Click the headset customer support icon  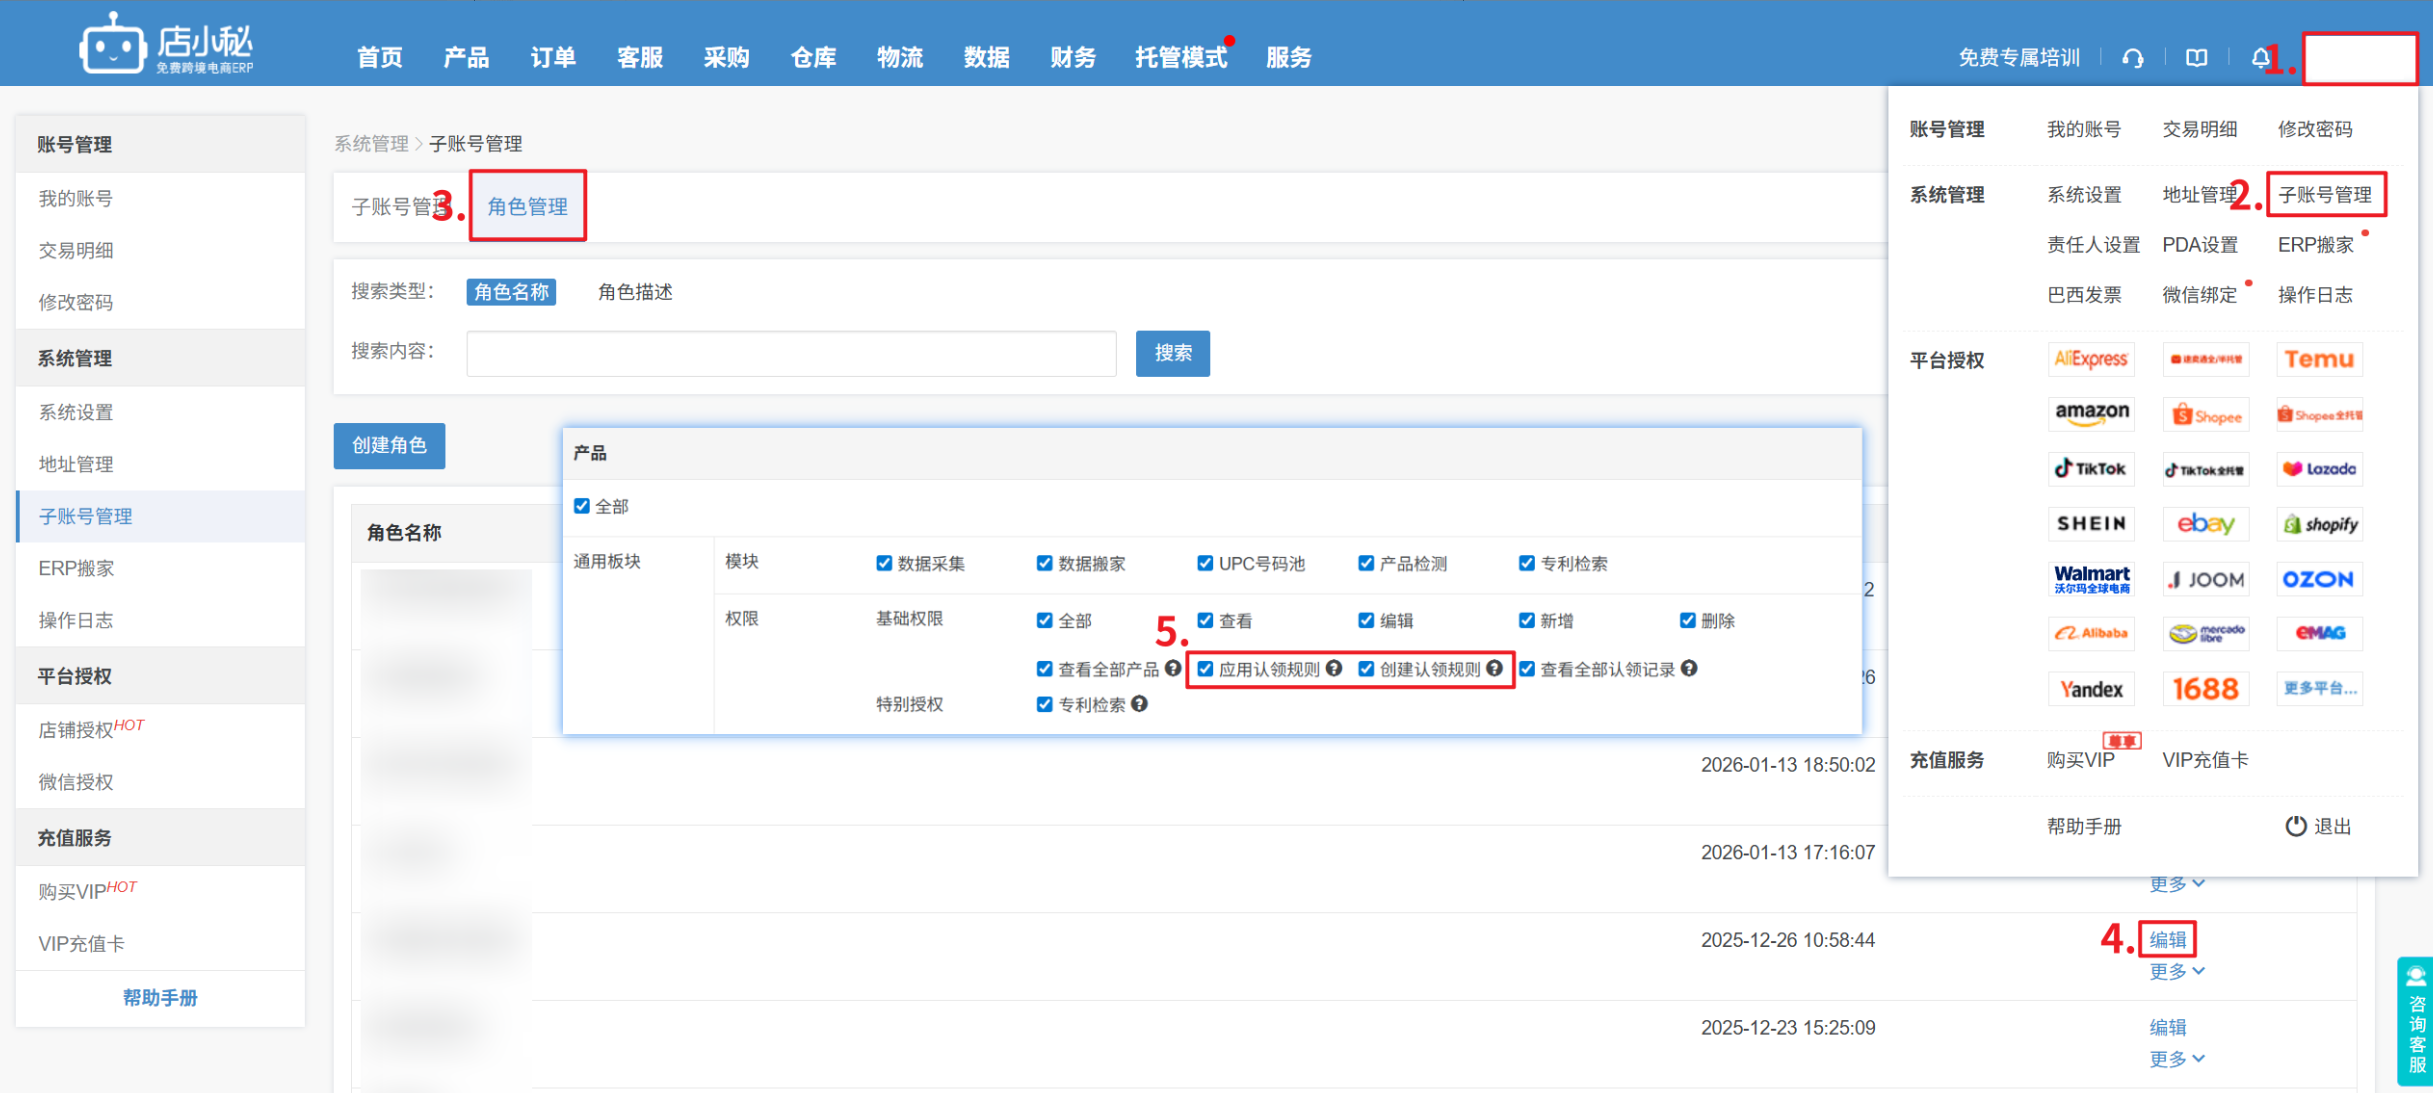pyautogui.click(x=2132, y=58)
